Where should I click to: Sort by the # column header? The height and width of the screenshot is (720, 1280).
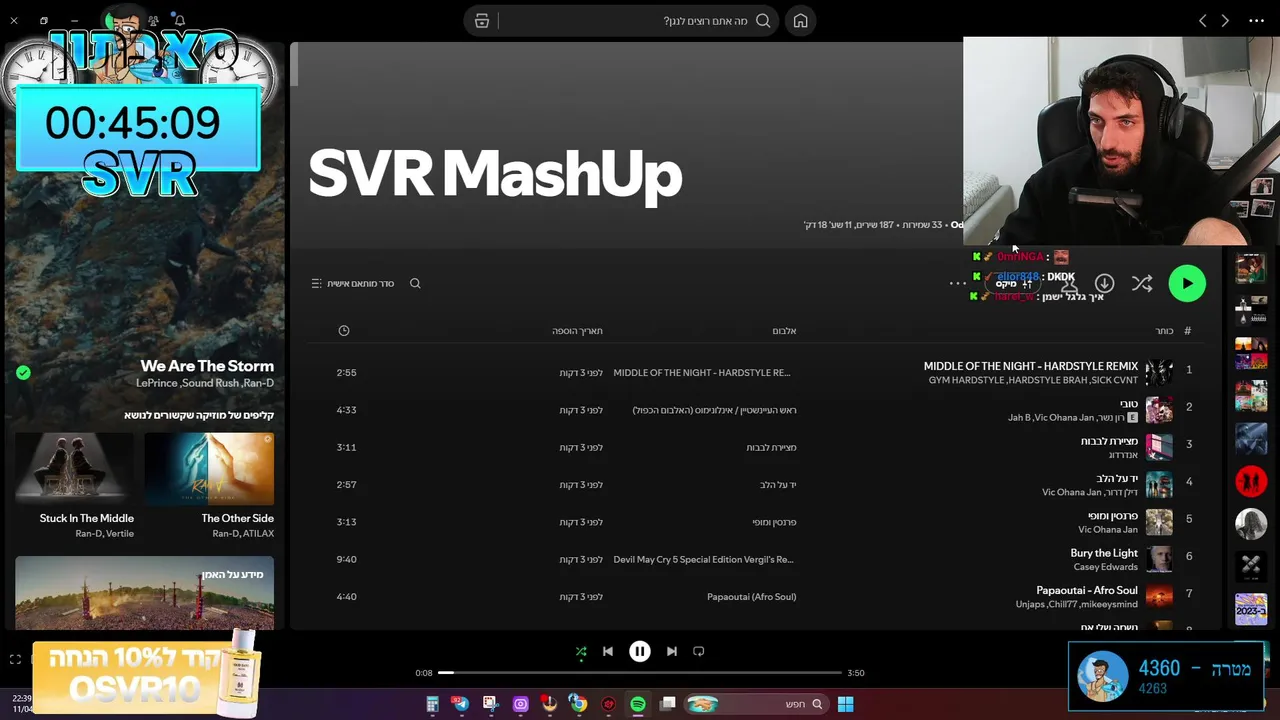pos(1188,331)
